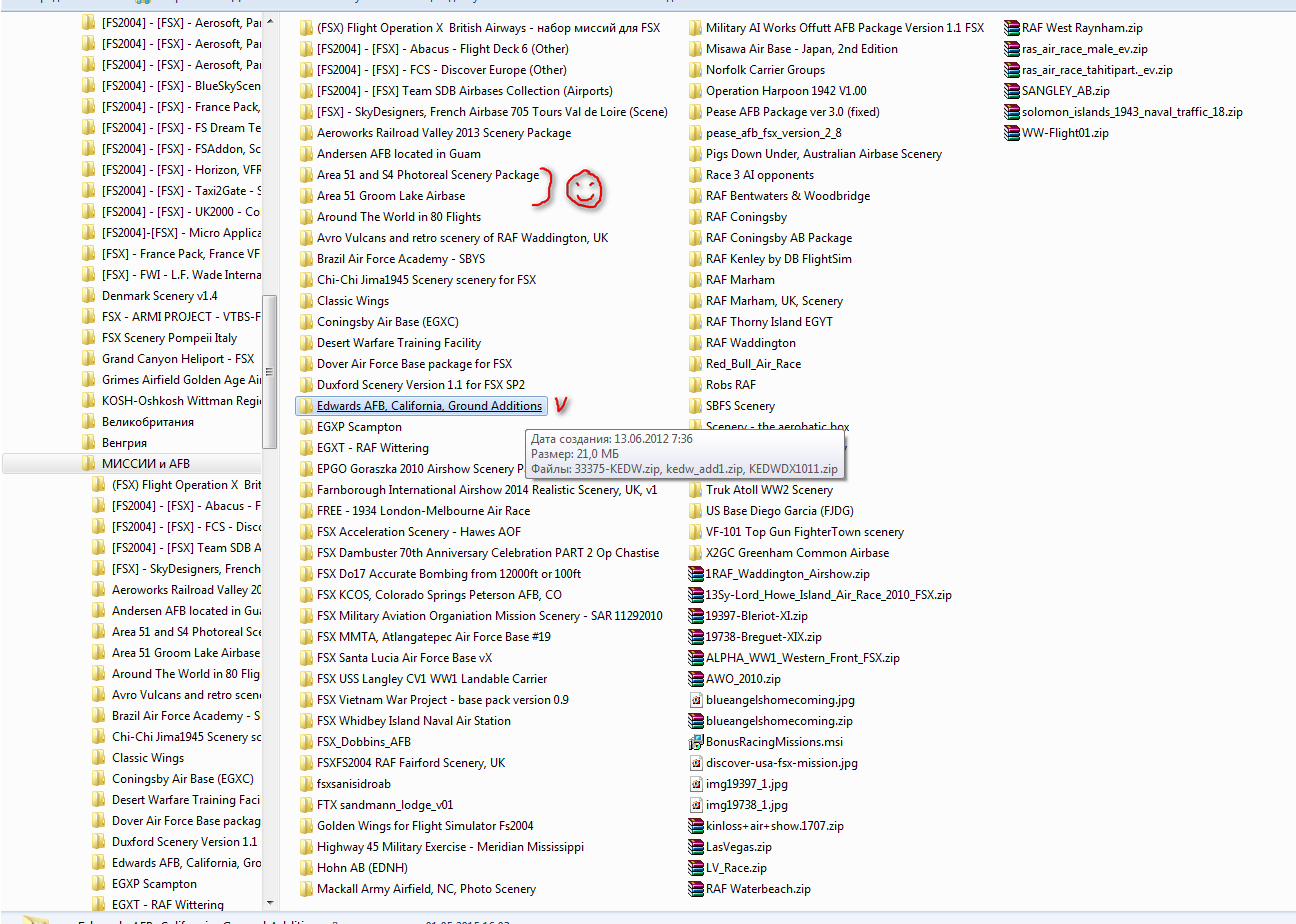Screen dimensions: 1296x924
Task: Select the image icon of img19738_1.jpg
Action: click(696, 805)
